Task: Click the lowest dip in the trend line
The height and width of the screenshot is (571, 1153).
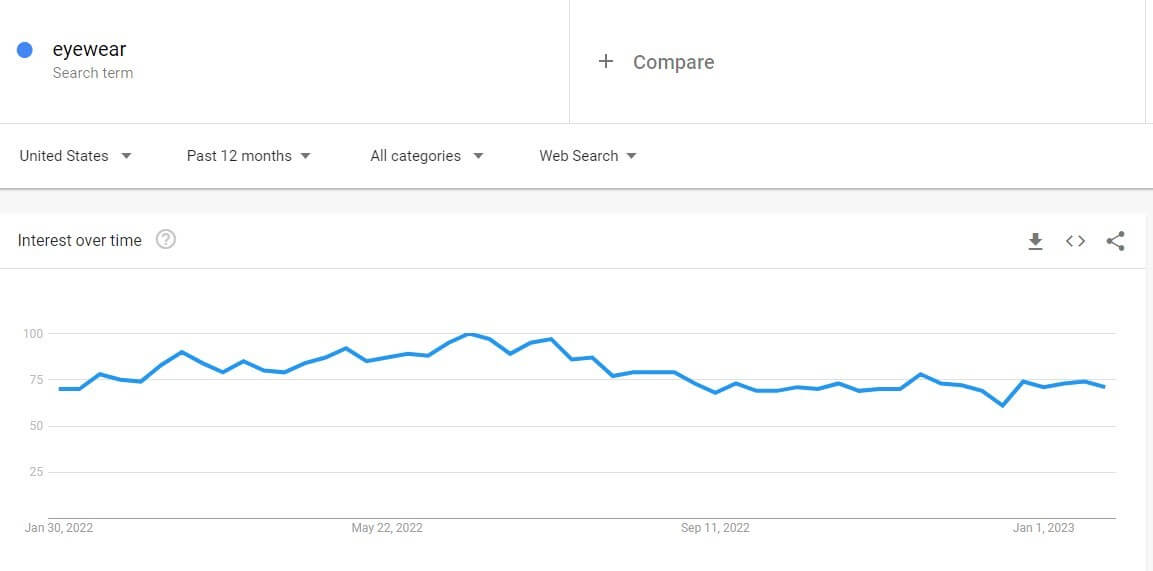Action: coord(1002,405)
